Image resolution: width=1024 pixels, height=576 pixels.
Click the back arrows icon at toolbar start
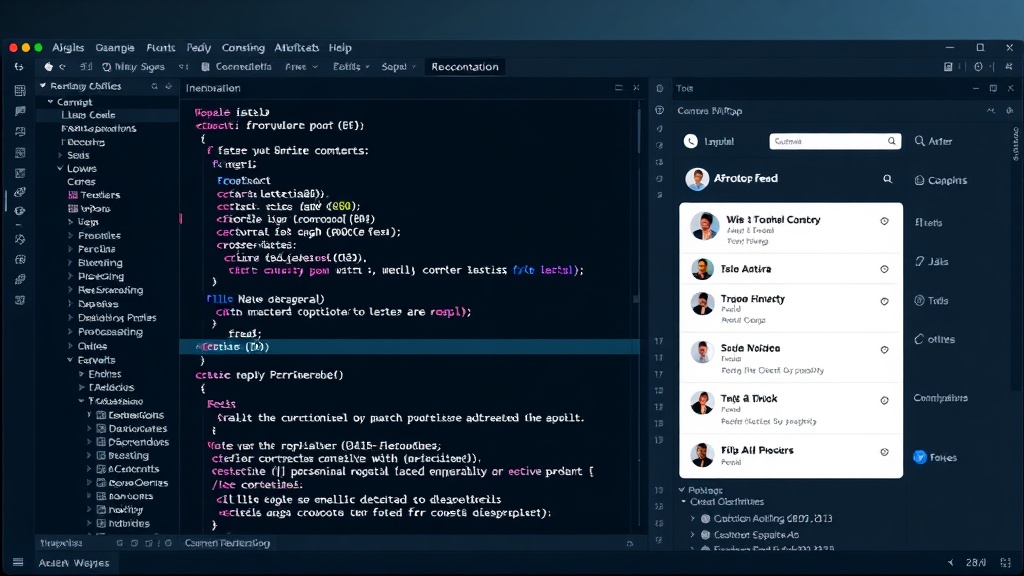click(19, 67)
